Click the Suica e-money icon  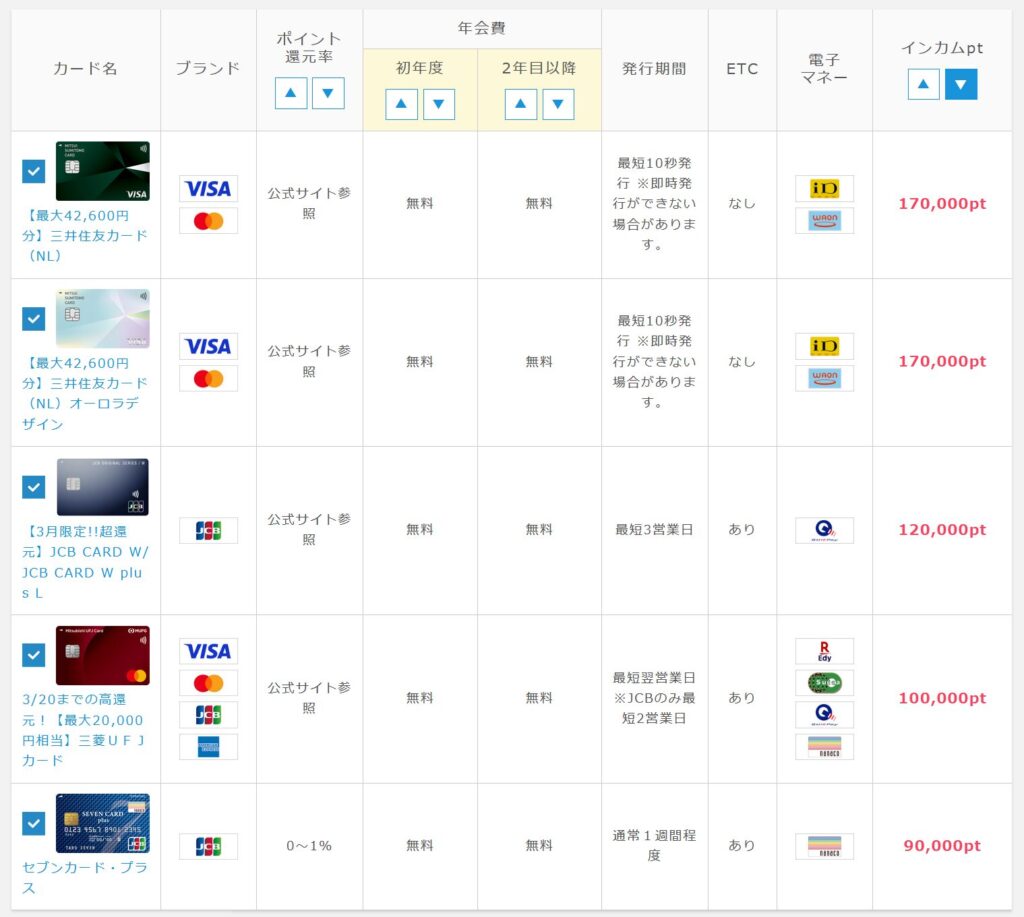(x=824, y=683)
